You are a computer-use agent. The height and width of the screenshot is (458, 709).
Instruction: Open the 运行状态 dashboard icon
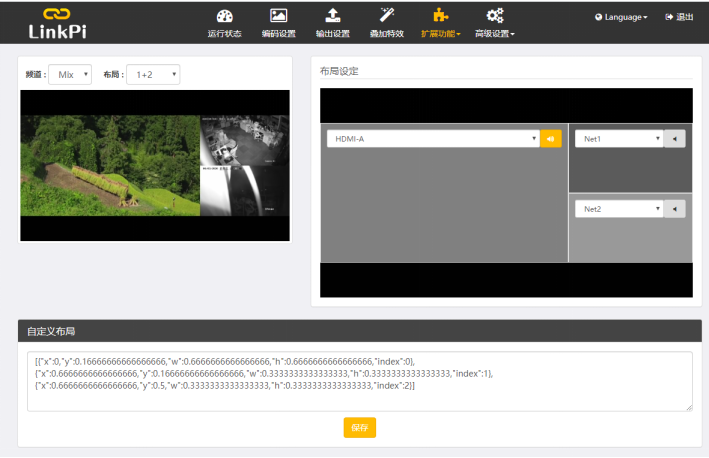[224, 16]
